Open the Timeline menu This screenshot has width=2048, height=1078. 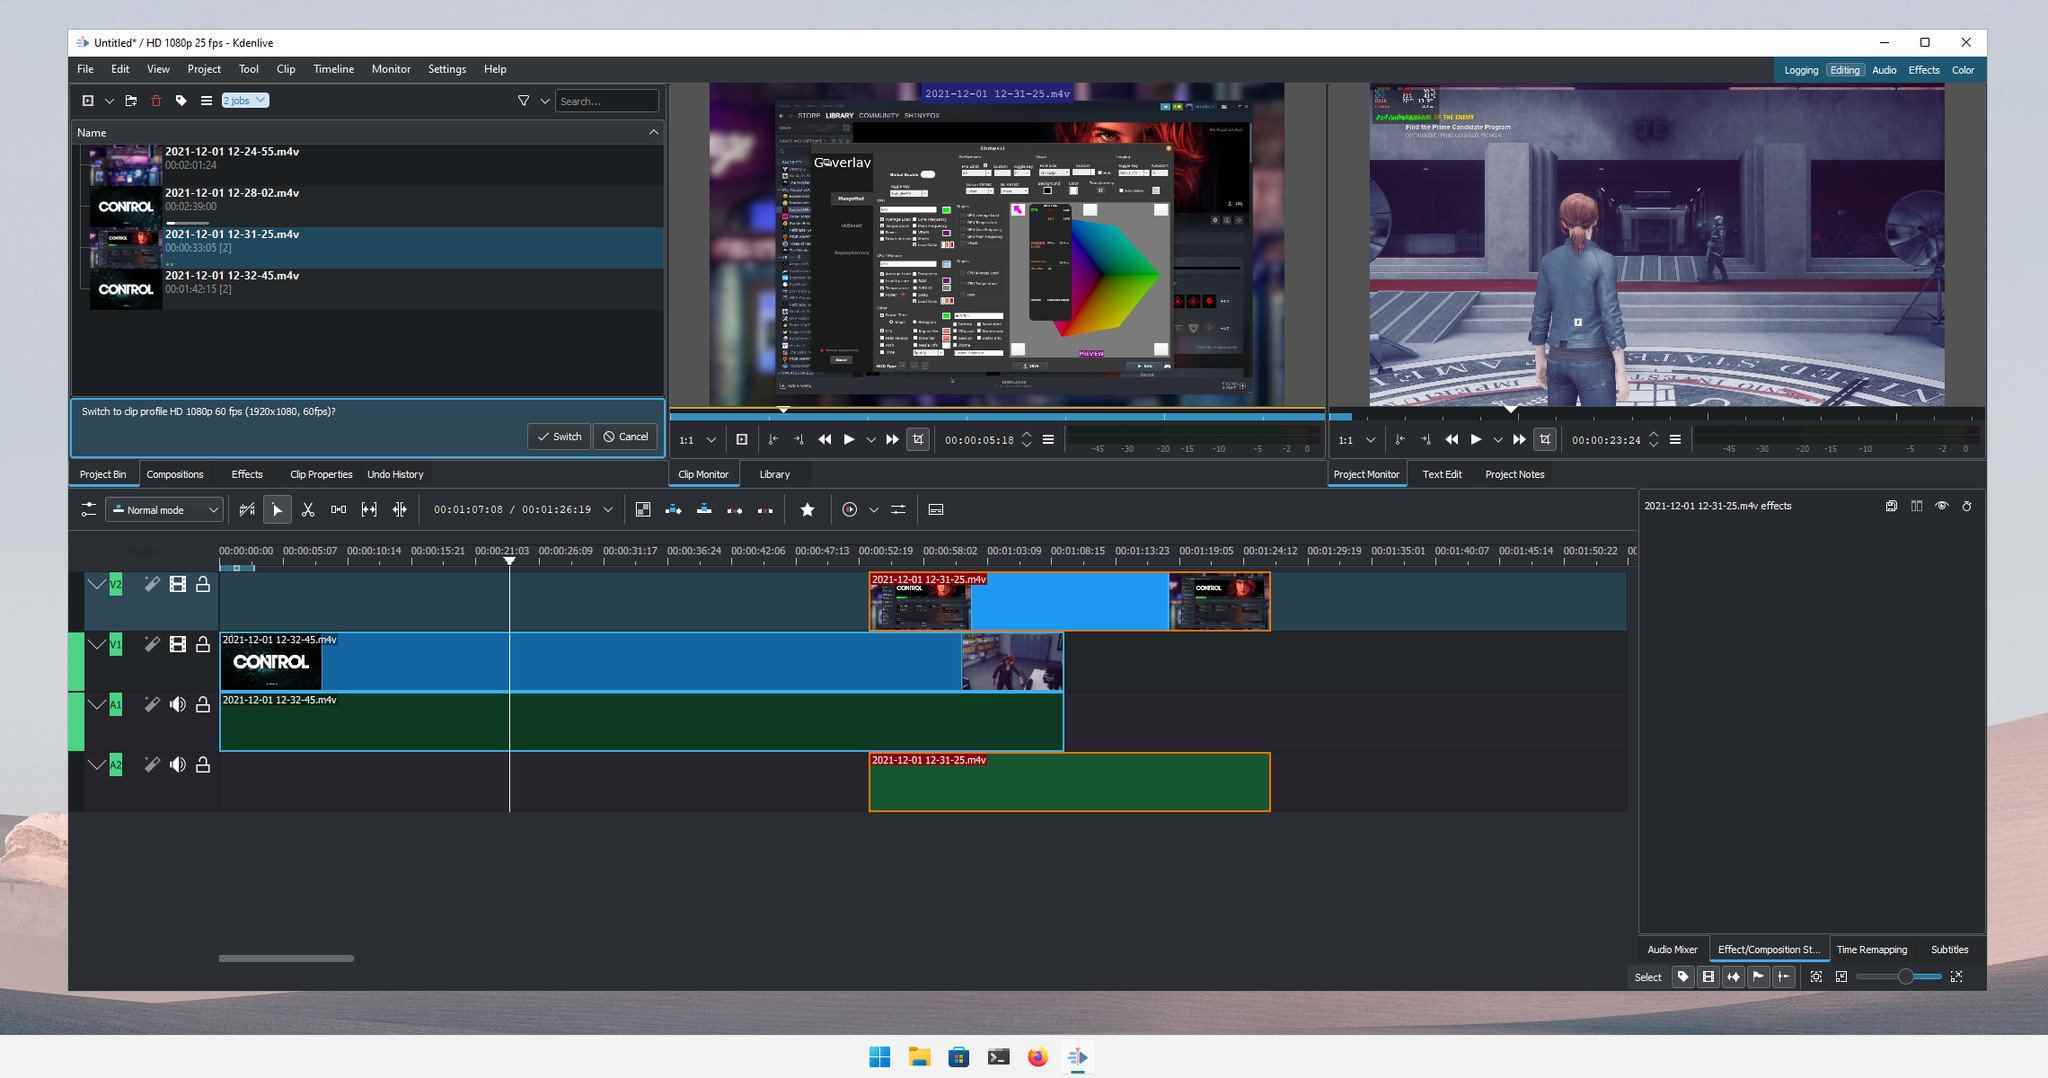pos(333,69)
